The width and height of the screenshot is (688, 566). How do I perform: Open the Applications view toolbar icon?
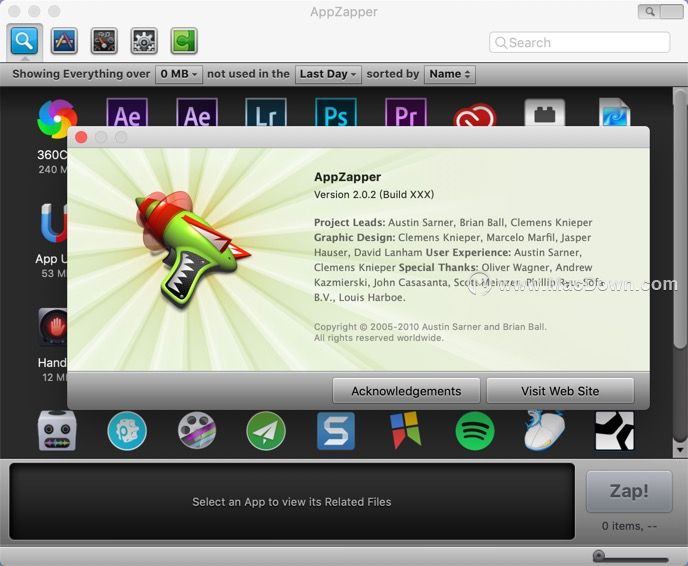point(64,41)
